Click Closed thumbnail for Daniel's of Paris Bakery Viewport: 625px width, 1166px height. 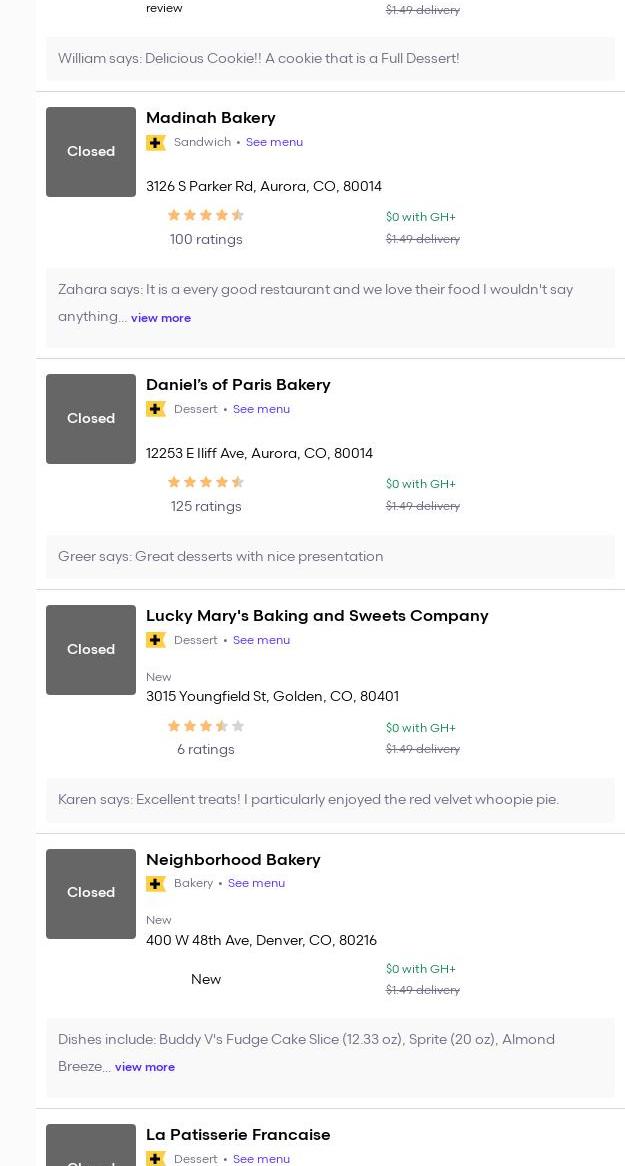(x=91, y=419)
